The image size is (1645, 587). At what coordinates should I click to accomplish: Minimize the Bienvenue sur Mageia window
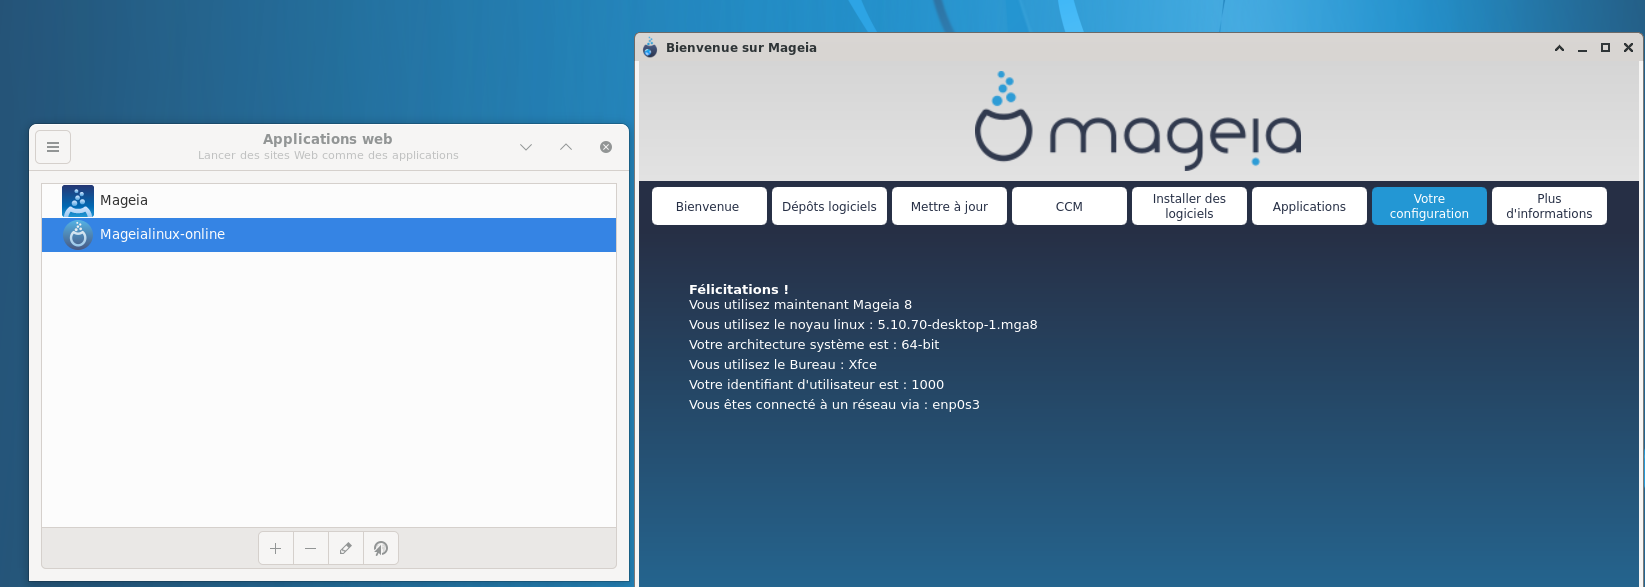point(1583,48)
